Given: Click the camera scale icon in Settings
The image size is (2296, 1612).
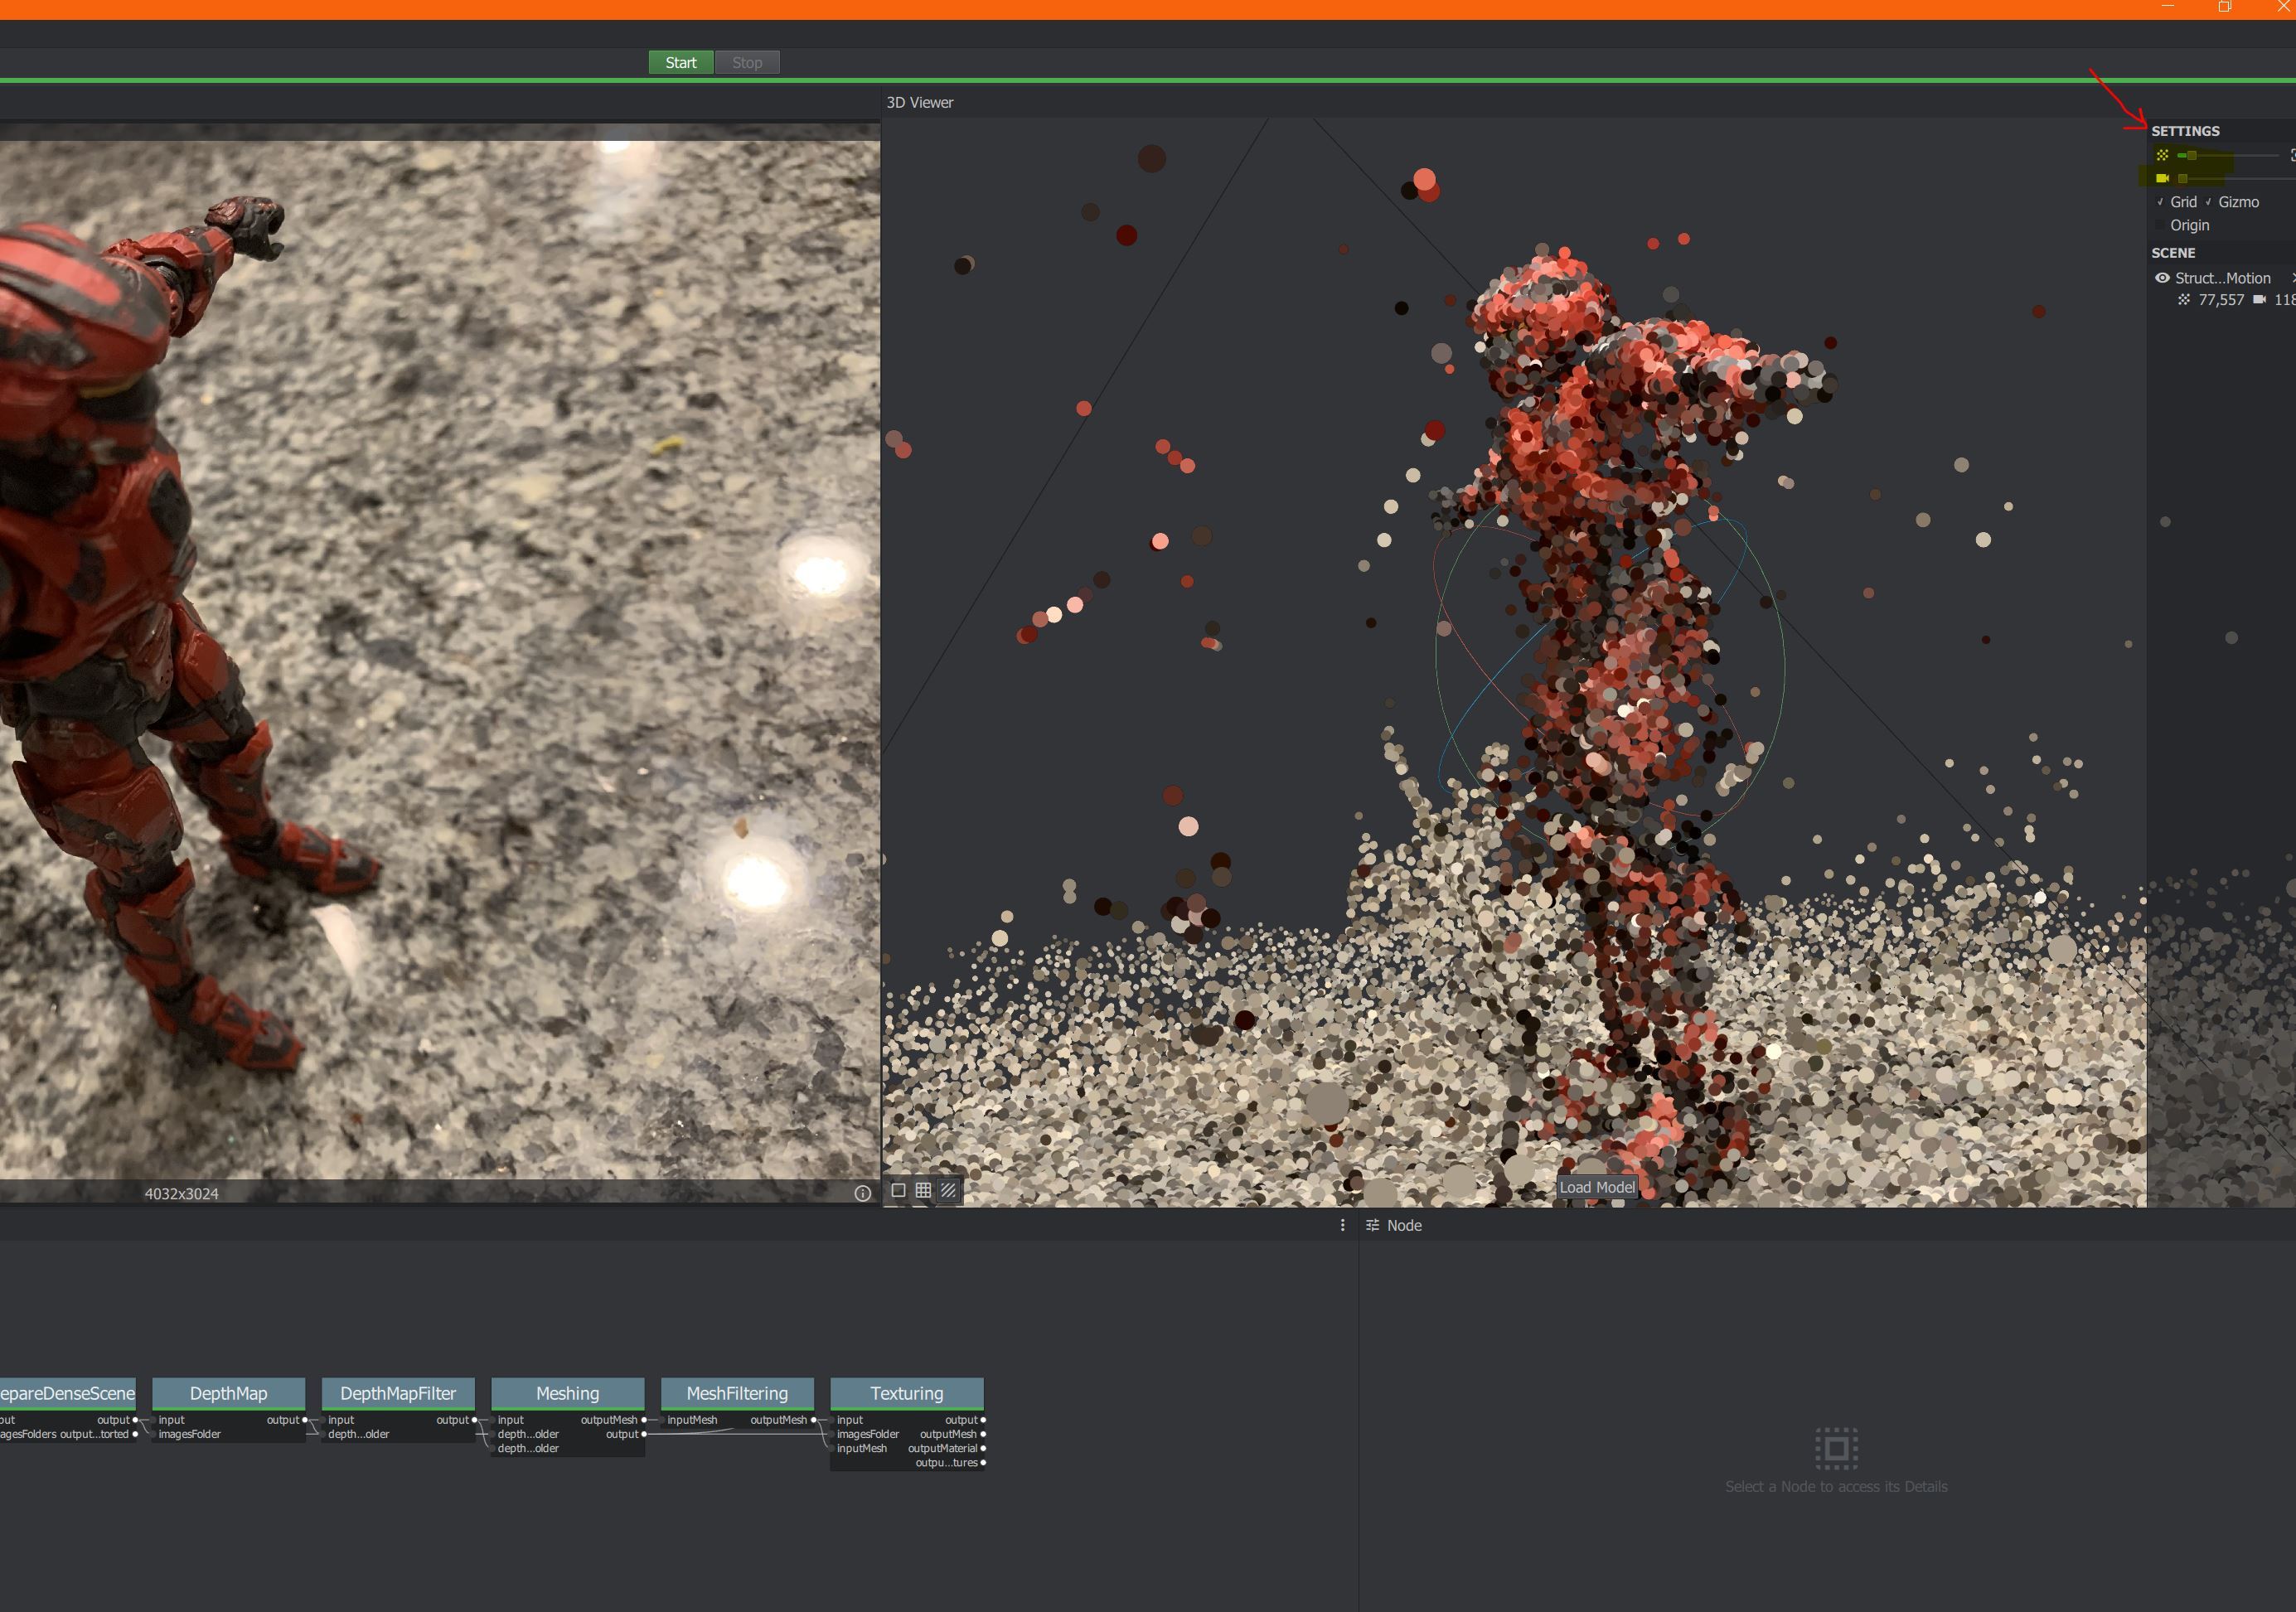Looking at the screenshot, I should click(x=2162, y=178).
